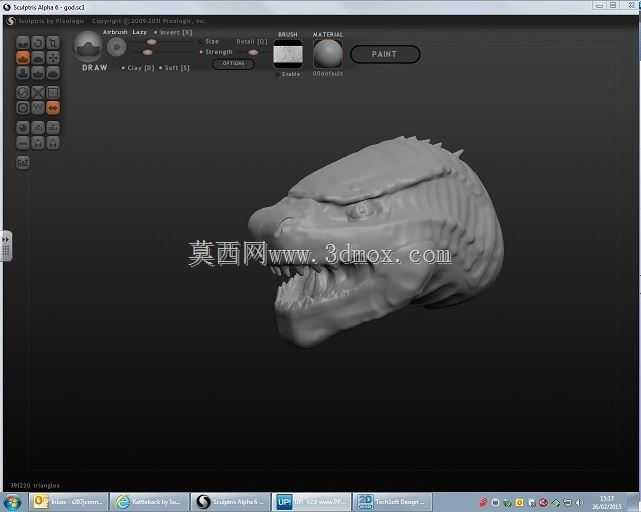Open the BRUSH texture thumbnail
This screenshot has height=512, width=641.
tap(288, 54)
